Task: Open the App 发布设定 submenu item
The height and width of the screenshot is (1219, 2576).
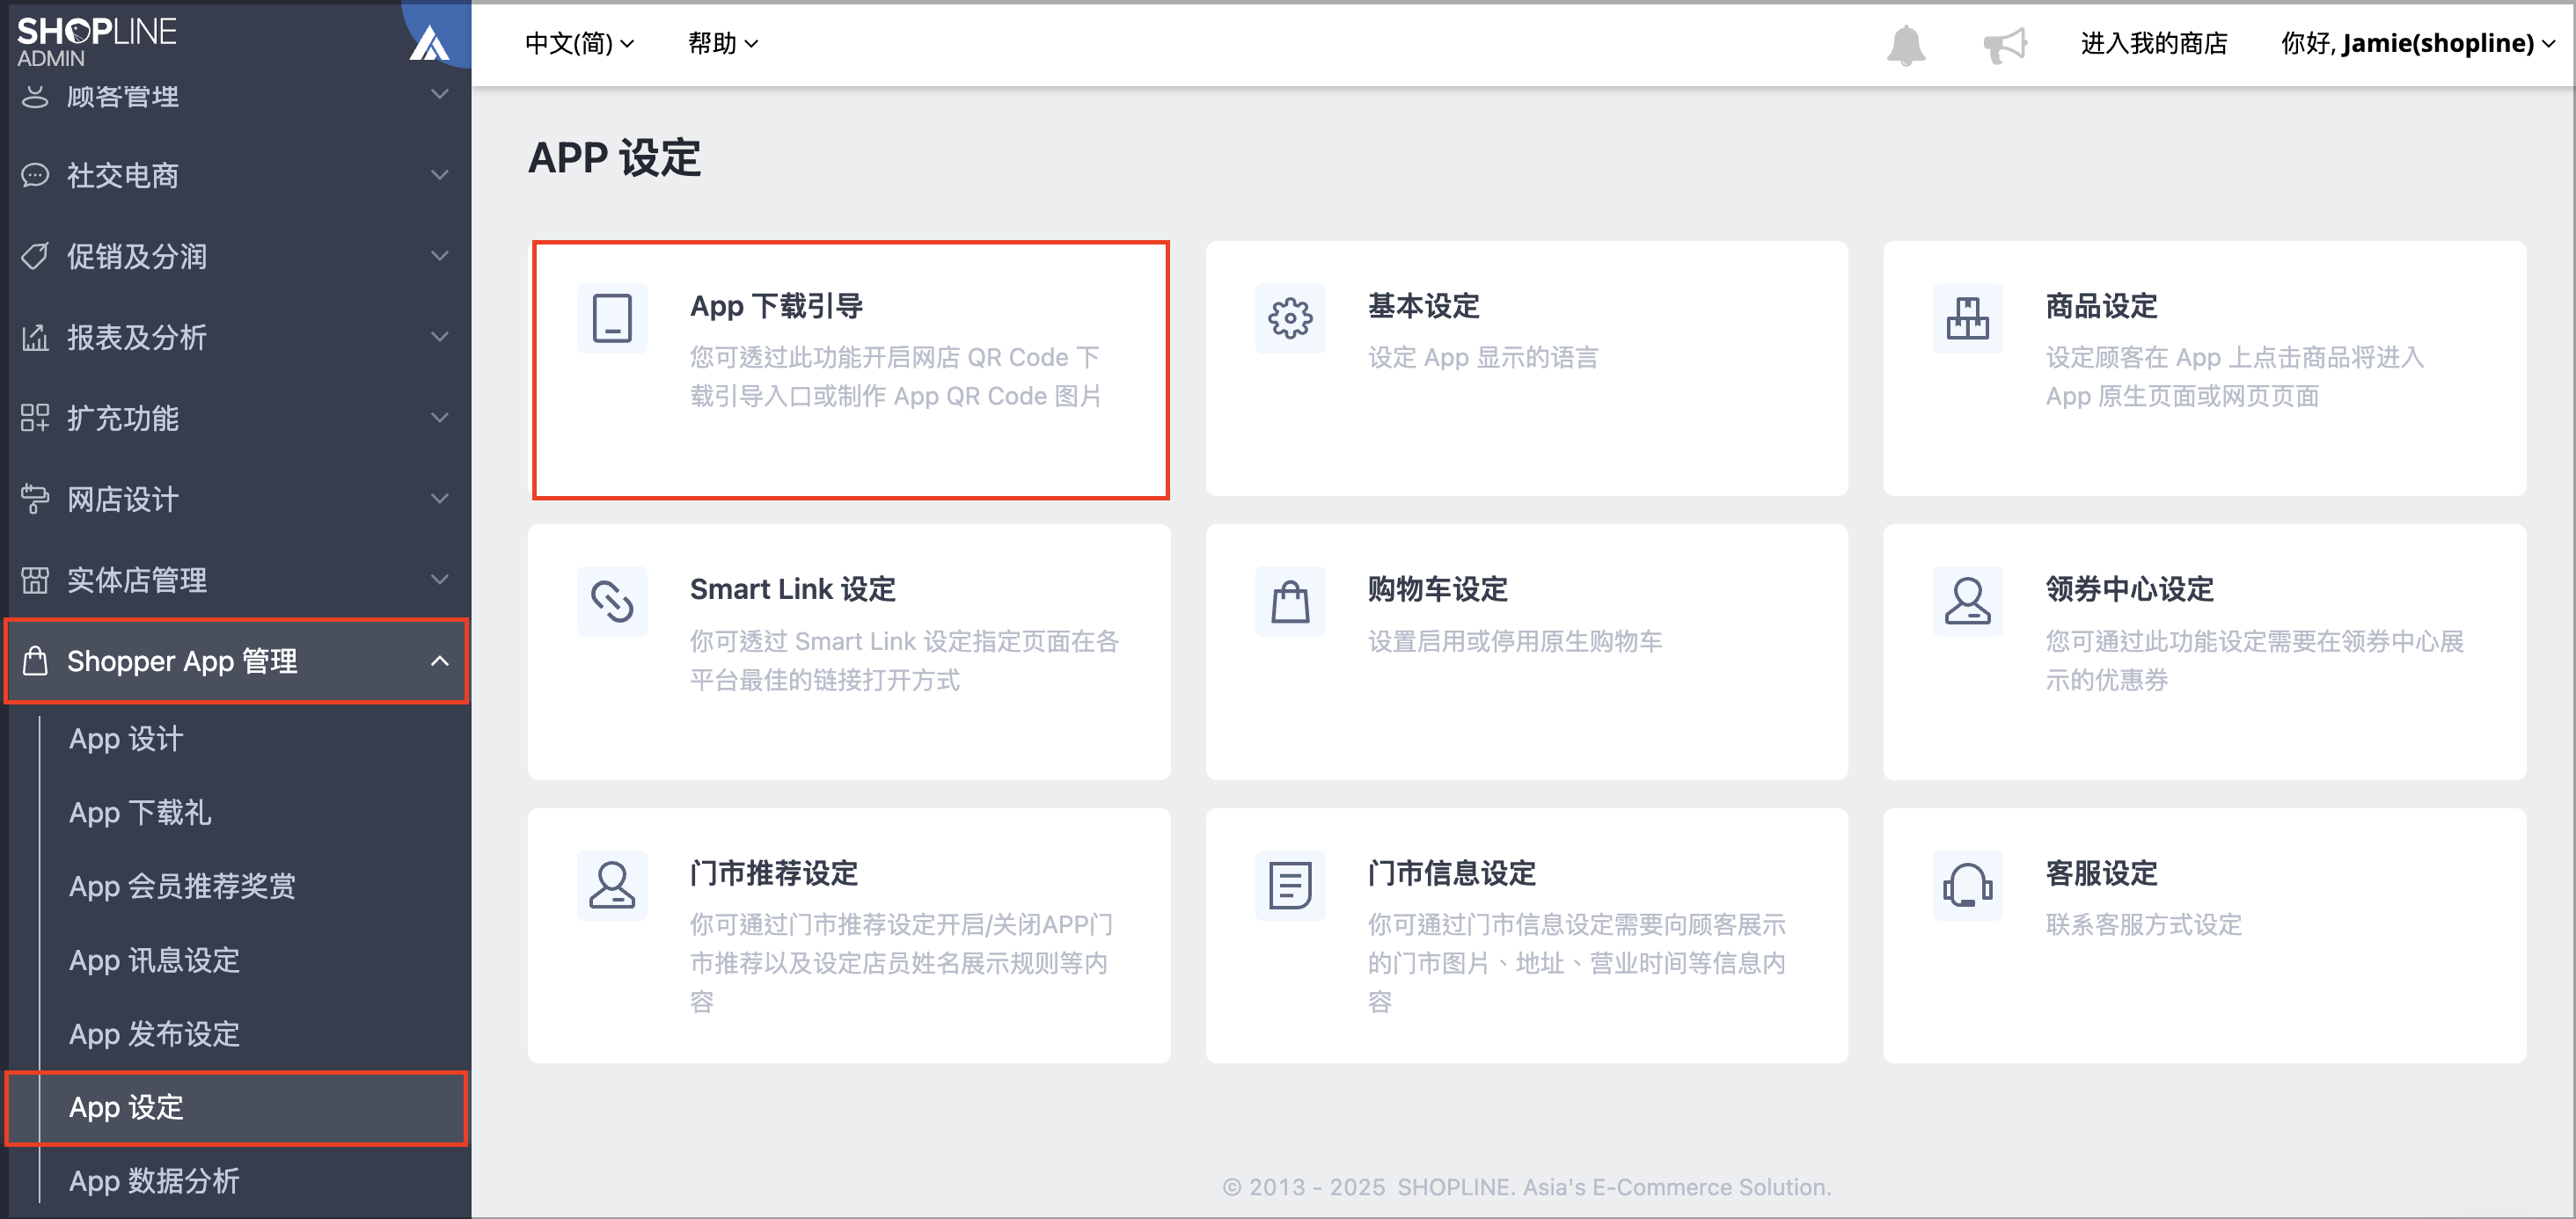Action: click(x=154, y=1034)
